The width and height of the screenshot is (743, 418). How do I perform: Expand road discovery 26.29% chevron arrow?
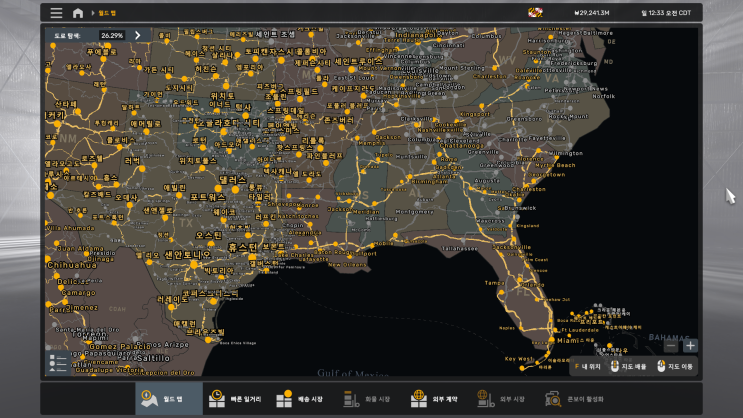pyautogui.click(x=138, y=35)
